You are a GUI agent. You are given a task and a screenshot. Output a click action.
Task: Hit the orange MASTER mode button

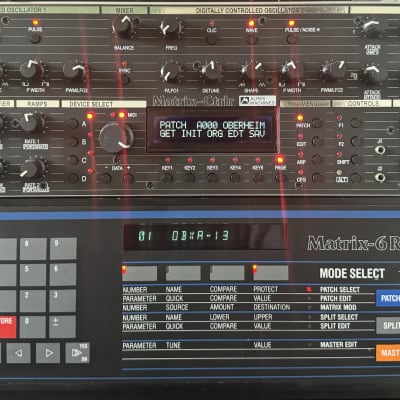(388, 353)
